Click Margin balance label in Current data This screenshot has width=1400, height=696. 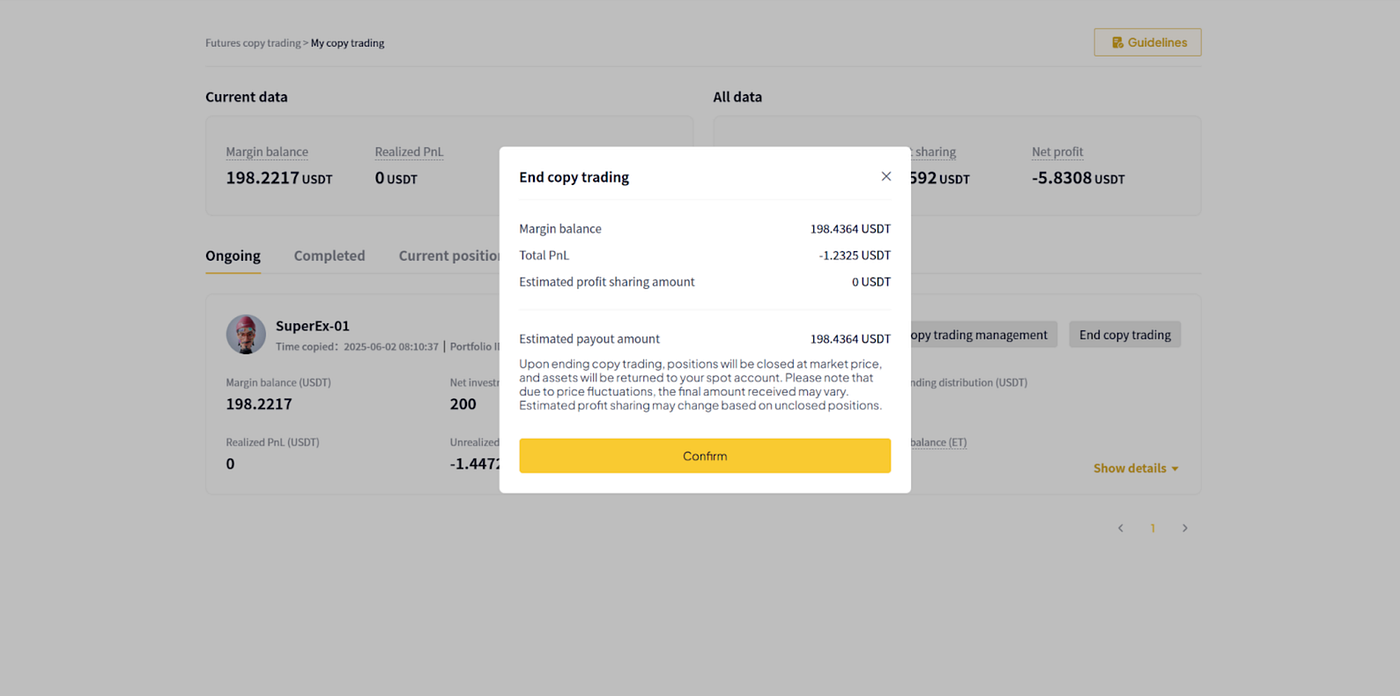pyautogui.click(x=267, y=152)
